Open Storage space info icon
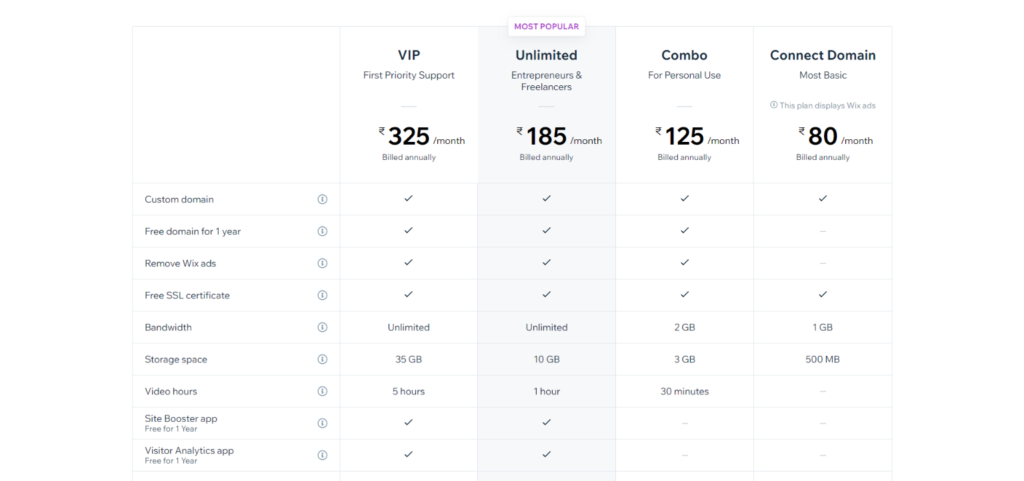 322,359
